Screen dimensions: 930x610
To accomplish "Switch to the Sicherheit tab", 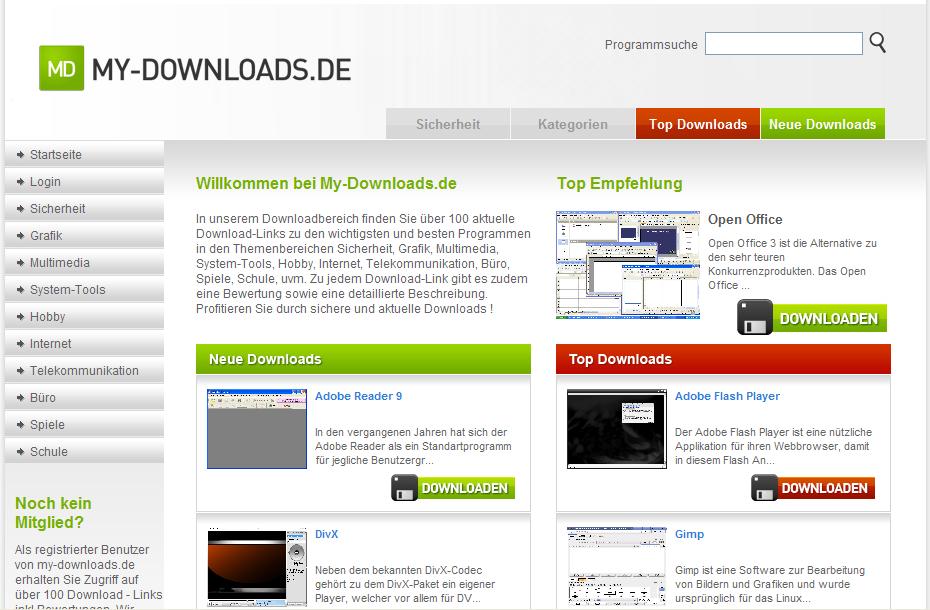I will 447,124.
